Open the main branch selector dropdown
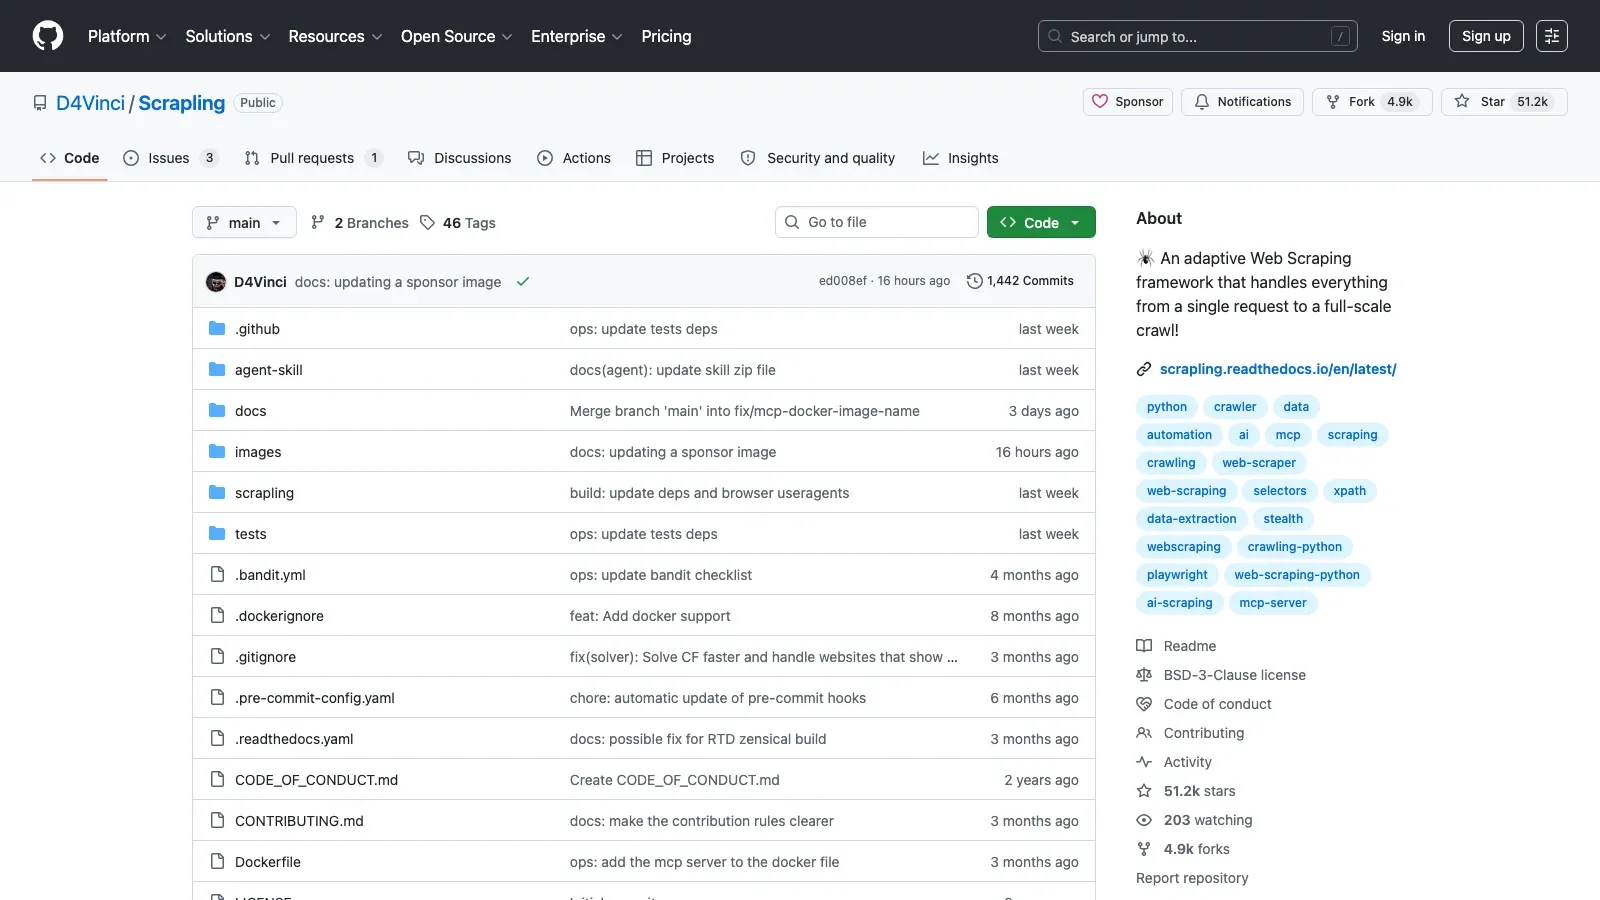The width and height of the screenshot is (1600, 900). click(x=244, y=222)
